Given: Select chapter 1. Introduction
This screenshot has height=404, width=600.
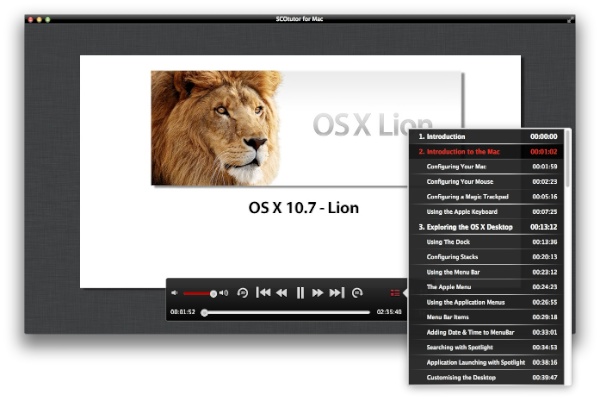Looking at the screenshot, I should coord(488,137).
